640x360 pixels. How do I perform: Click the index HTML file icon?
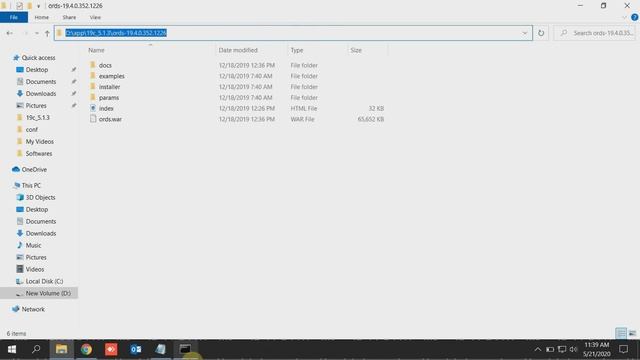click(x=93, y=108)
